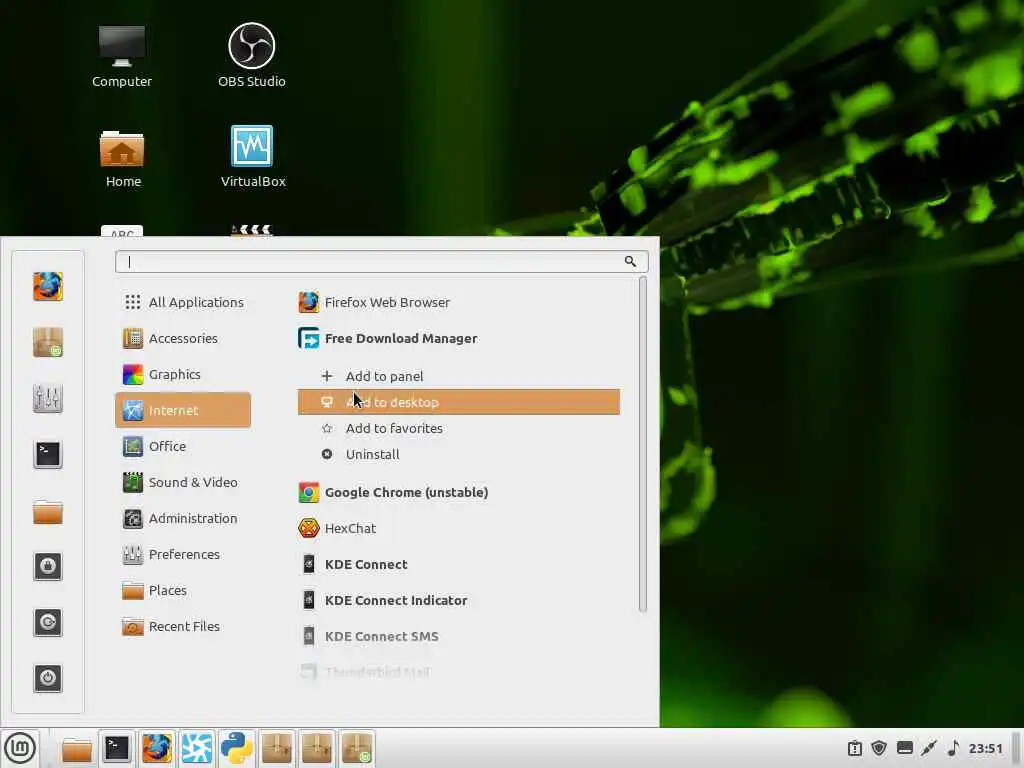Click the Software Manager panel icon
Screen dimensions: 1024x768
click(357, 748)
